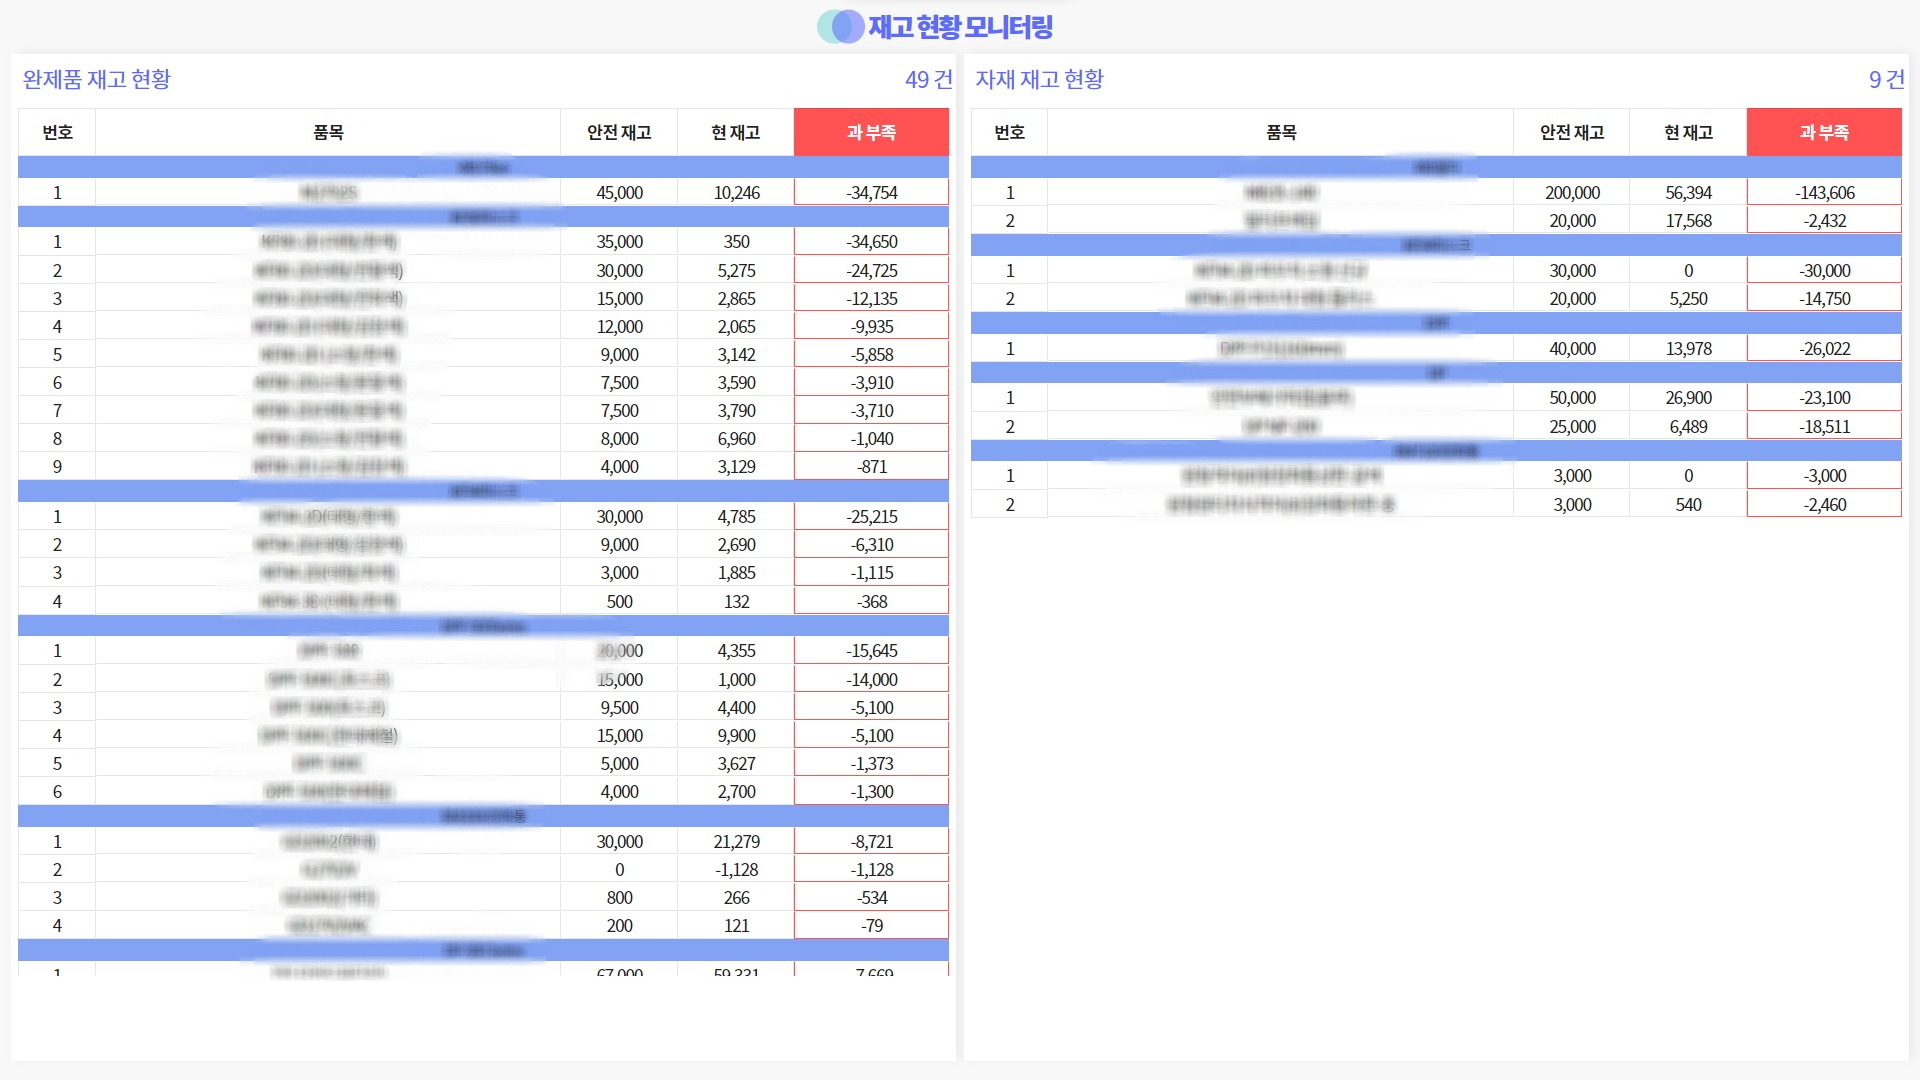The image size is (1920, 1080).
Task: Click the -26,022 shortage value
Action: pyautogui.click(x=1824, y=348)
